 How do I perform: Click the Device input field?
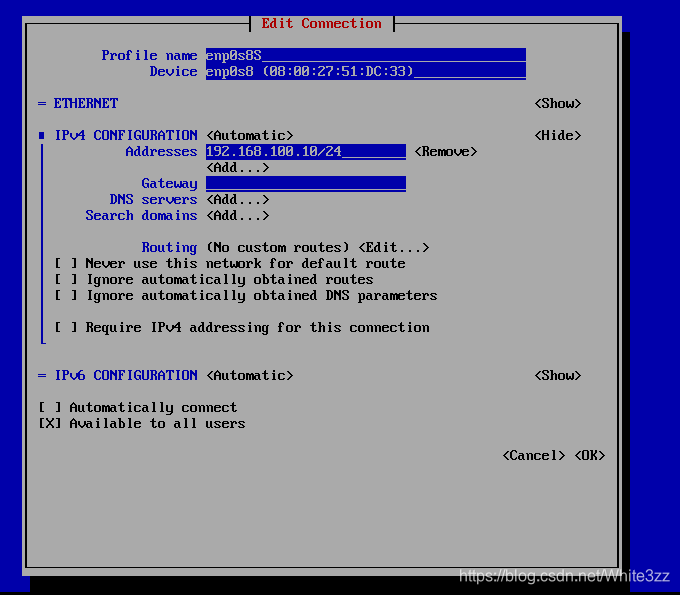click(x=366, y=72)
